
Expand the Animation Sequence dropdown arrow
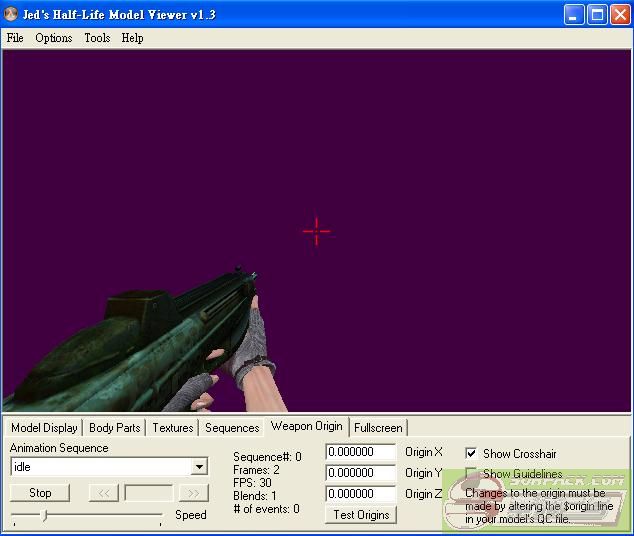(199, 467)
